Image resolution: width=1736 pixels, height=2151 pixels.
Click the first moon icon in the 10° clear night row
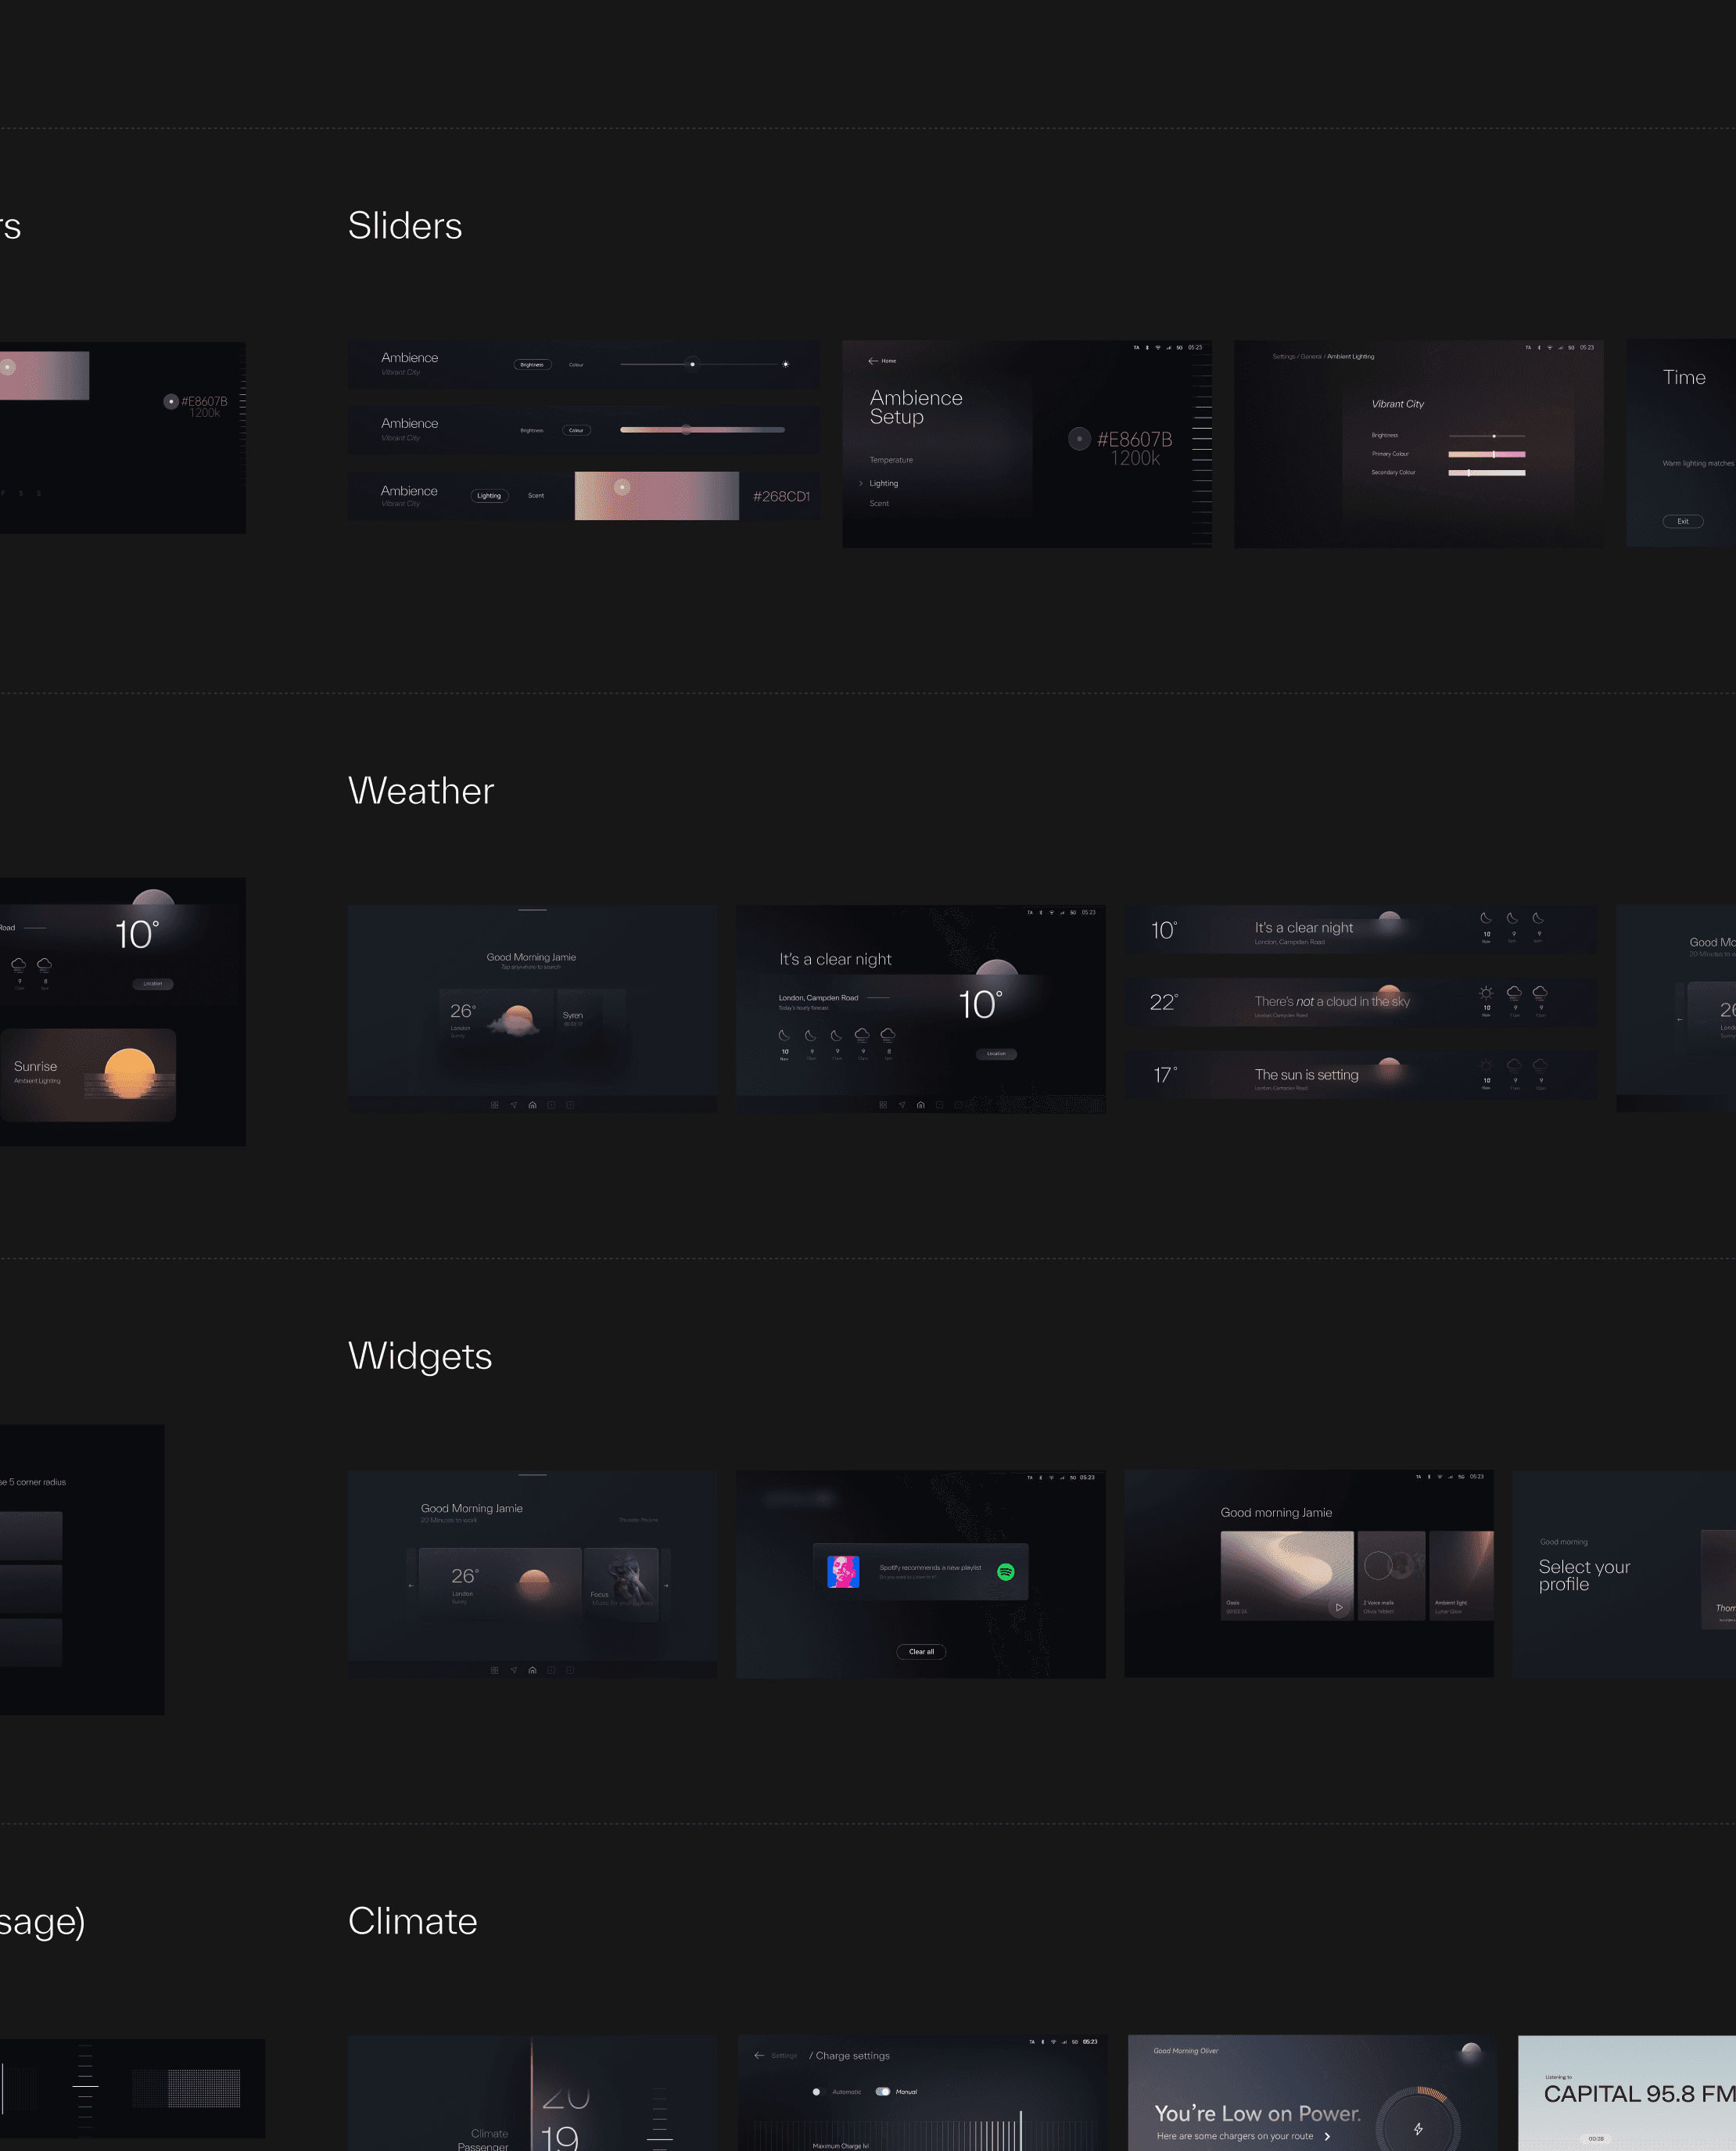(x=1486, y=918)
